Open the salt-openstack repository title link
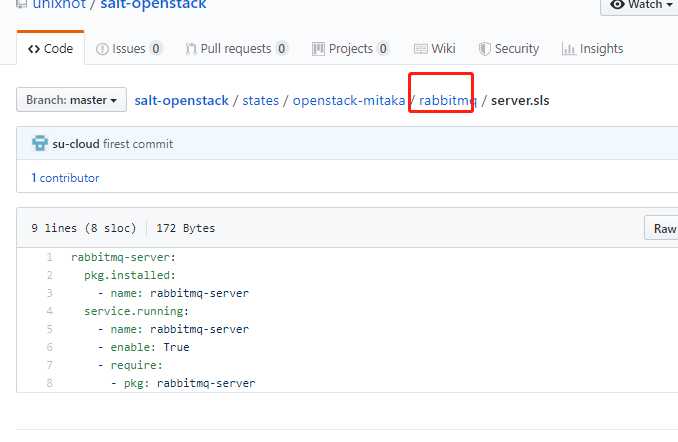Image resolution: width=678 pixels, height=442 pixels. pos(154,5)
